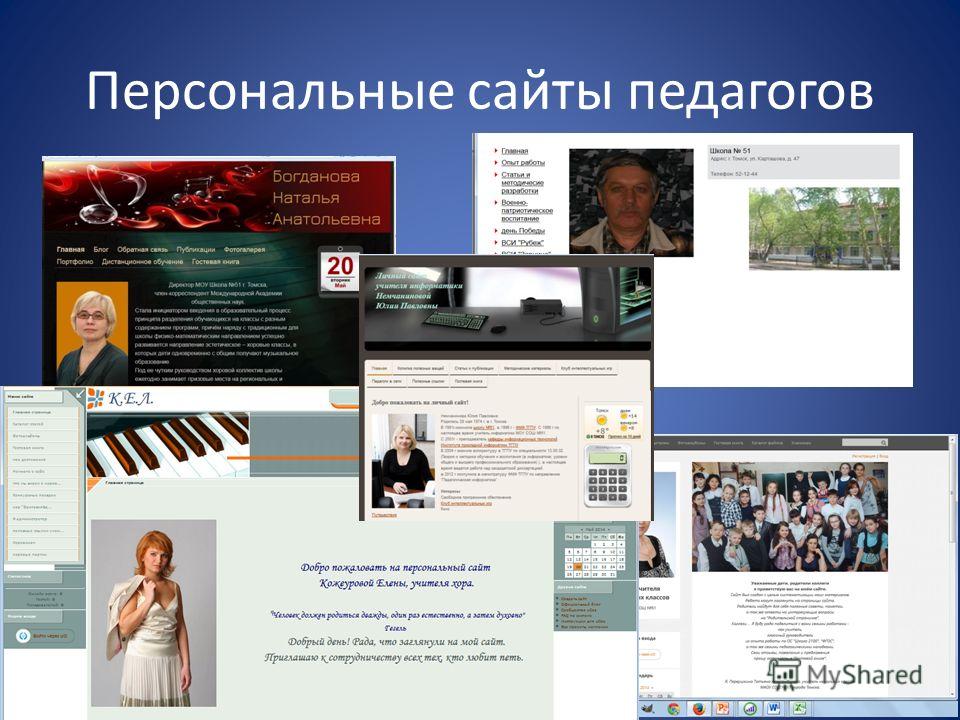Click the class group photo
Viewport: 960px width, 720px height.
pos(789,517)
